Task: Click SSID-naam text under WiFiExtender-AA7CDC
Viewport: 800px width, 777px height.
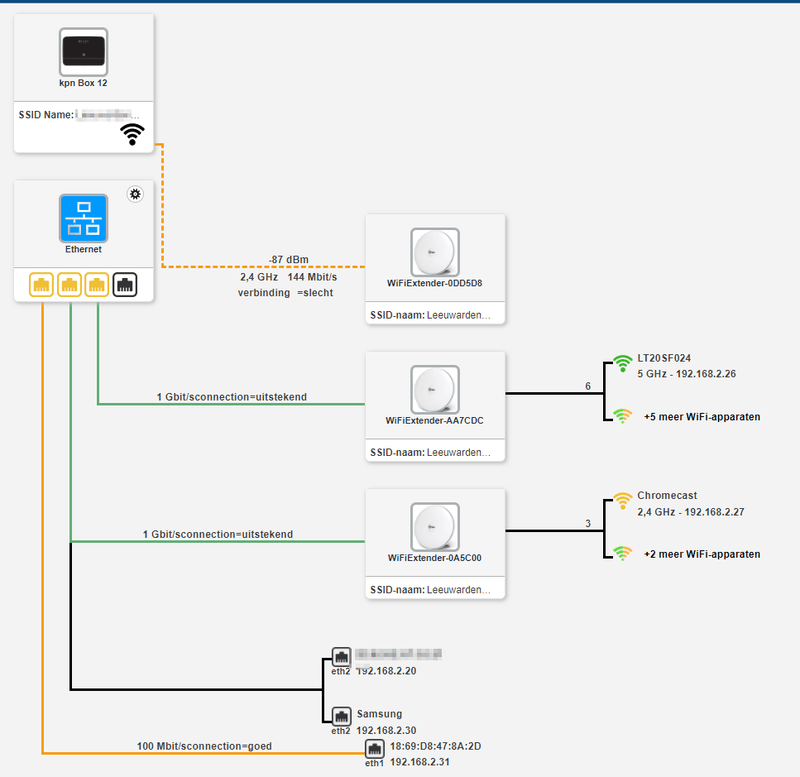Action: point(430,453)
